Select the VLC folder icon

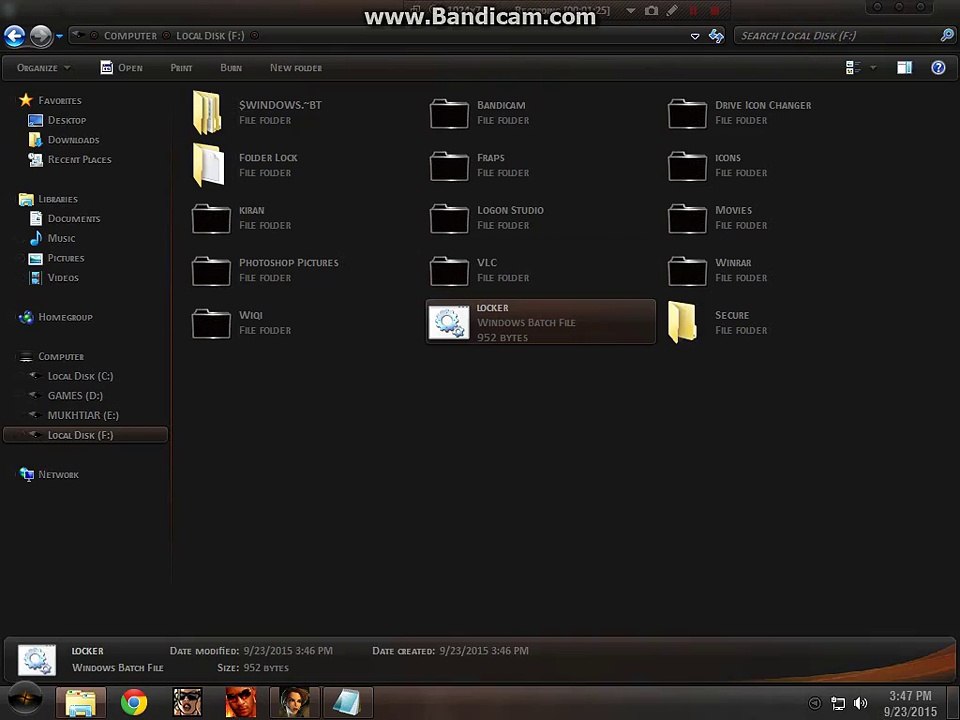coord(449,271)
